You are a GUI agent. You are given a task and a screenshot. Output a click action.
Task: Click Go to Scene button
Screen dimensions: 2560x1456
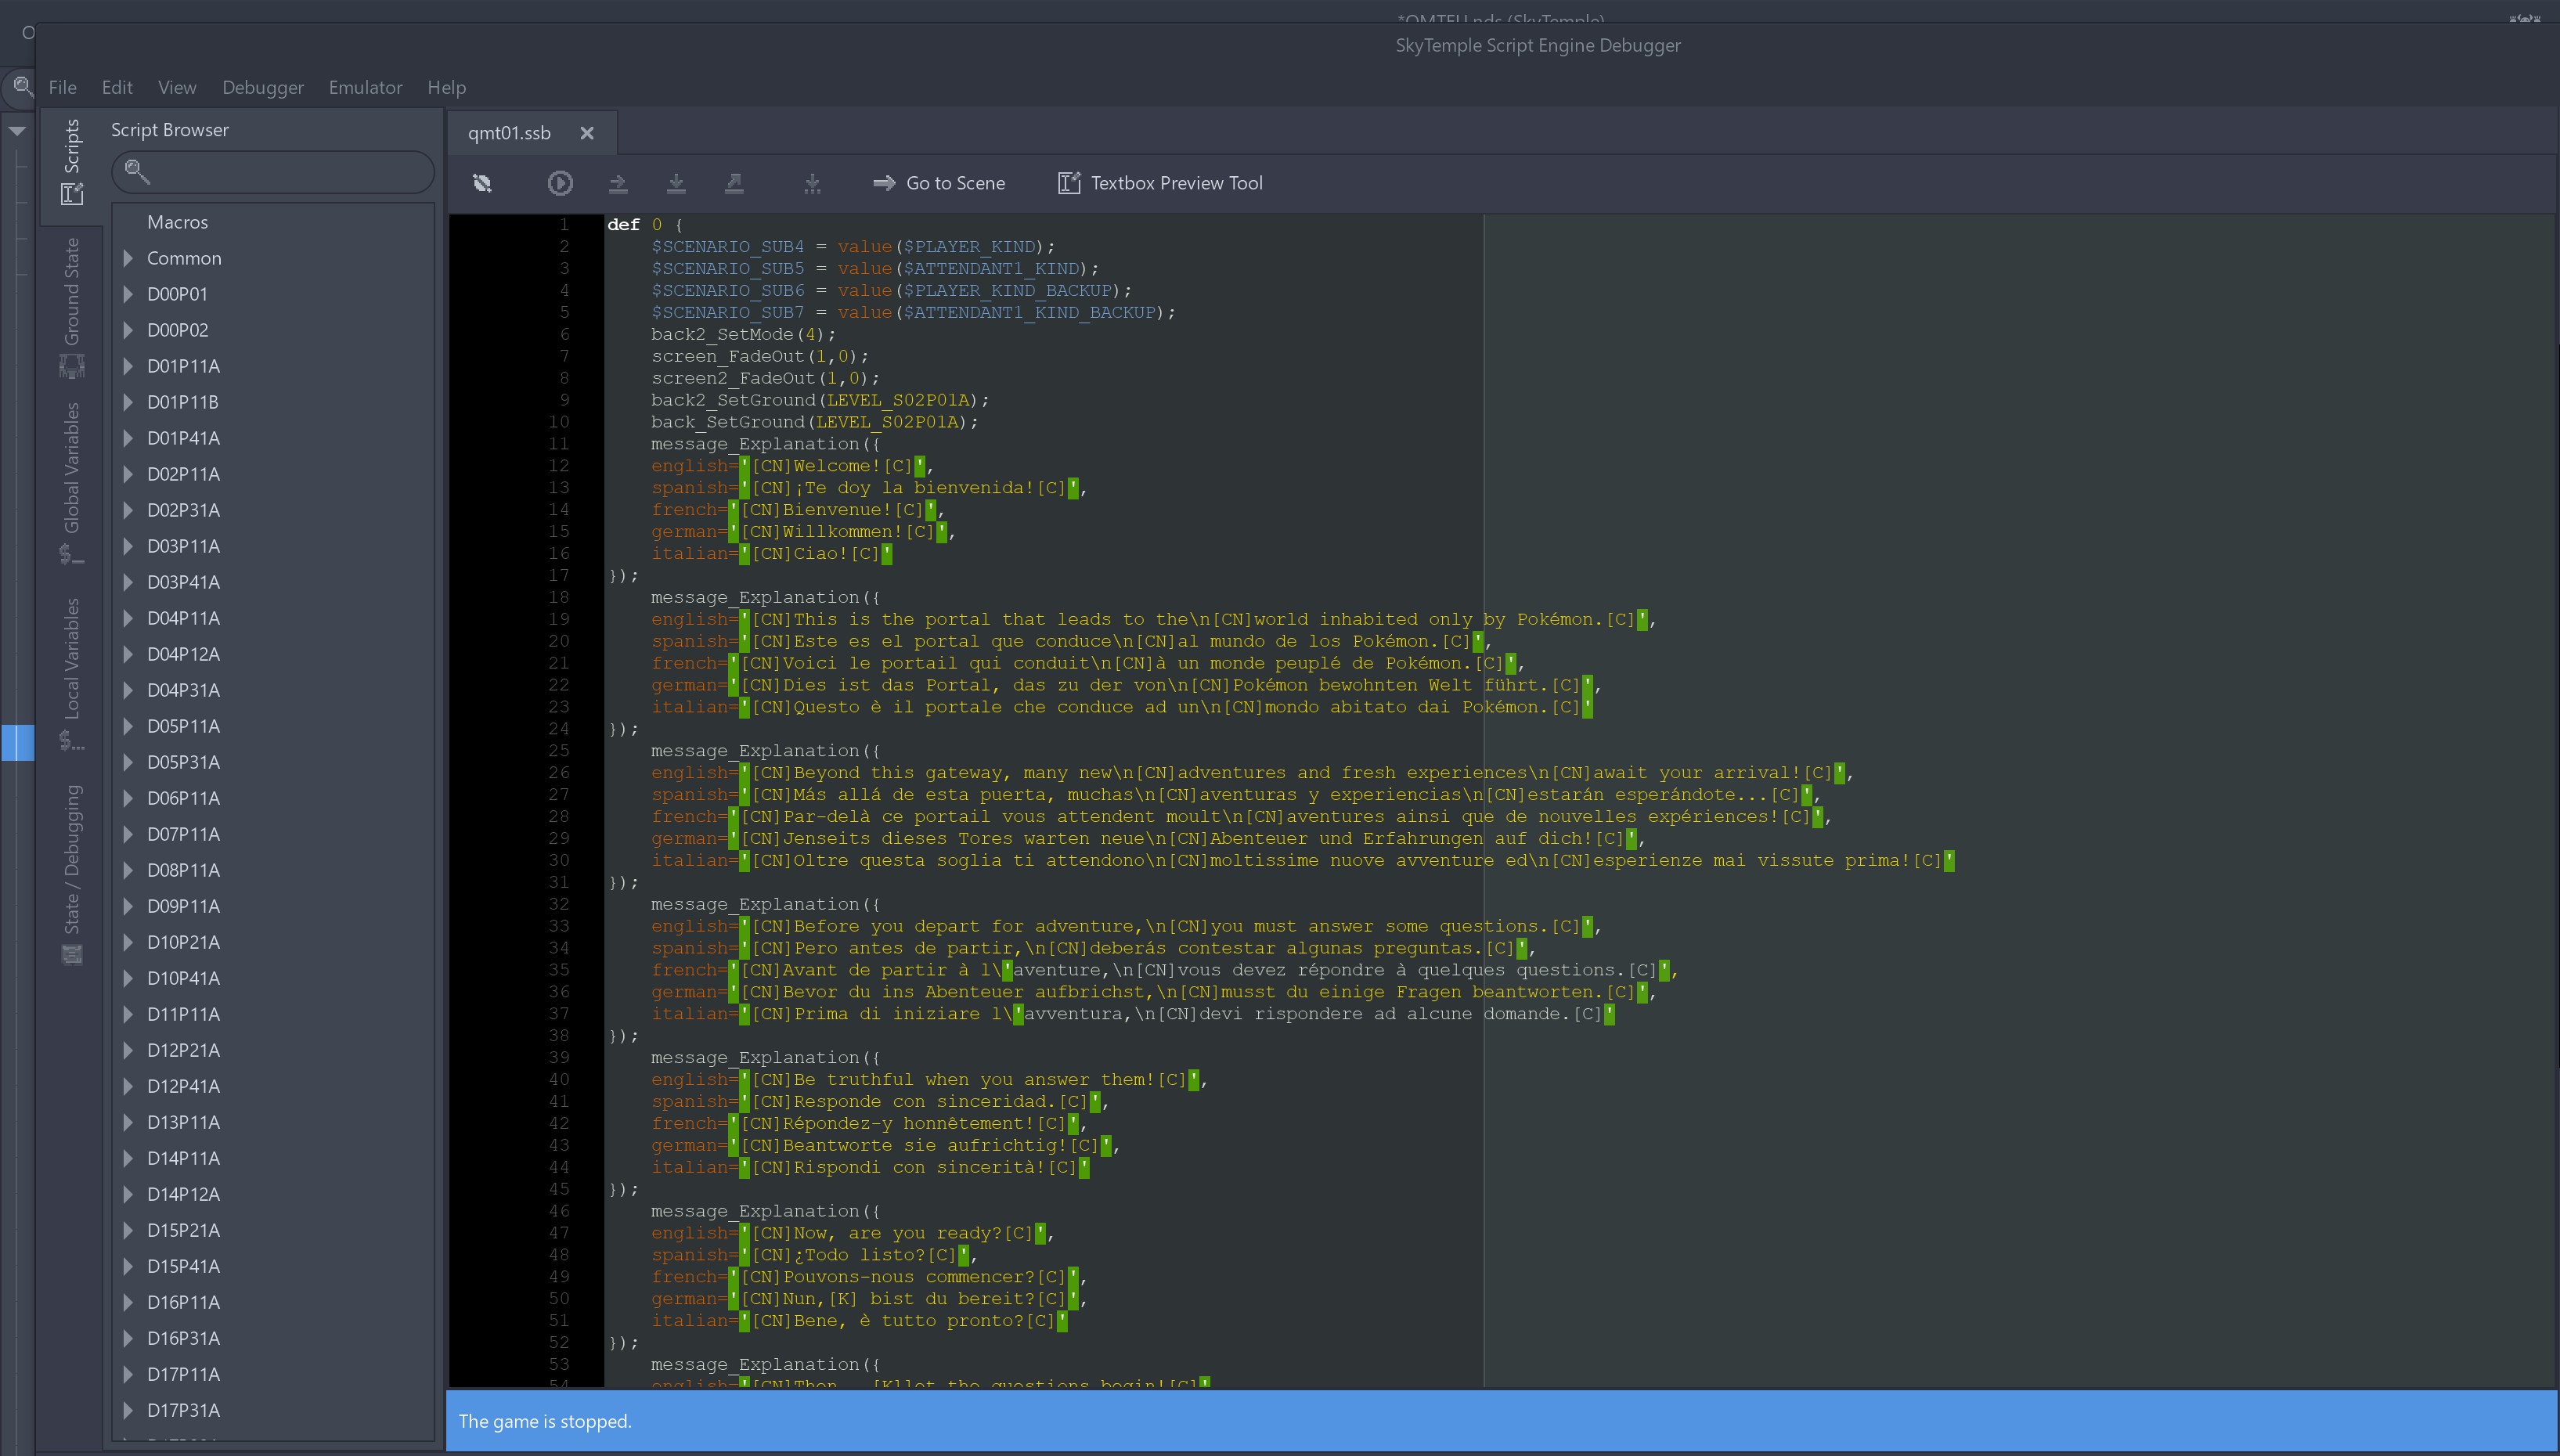pos(939,183)
